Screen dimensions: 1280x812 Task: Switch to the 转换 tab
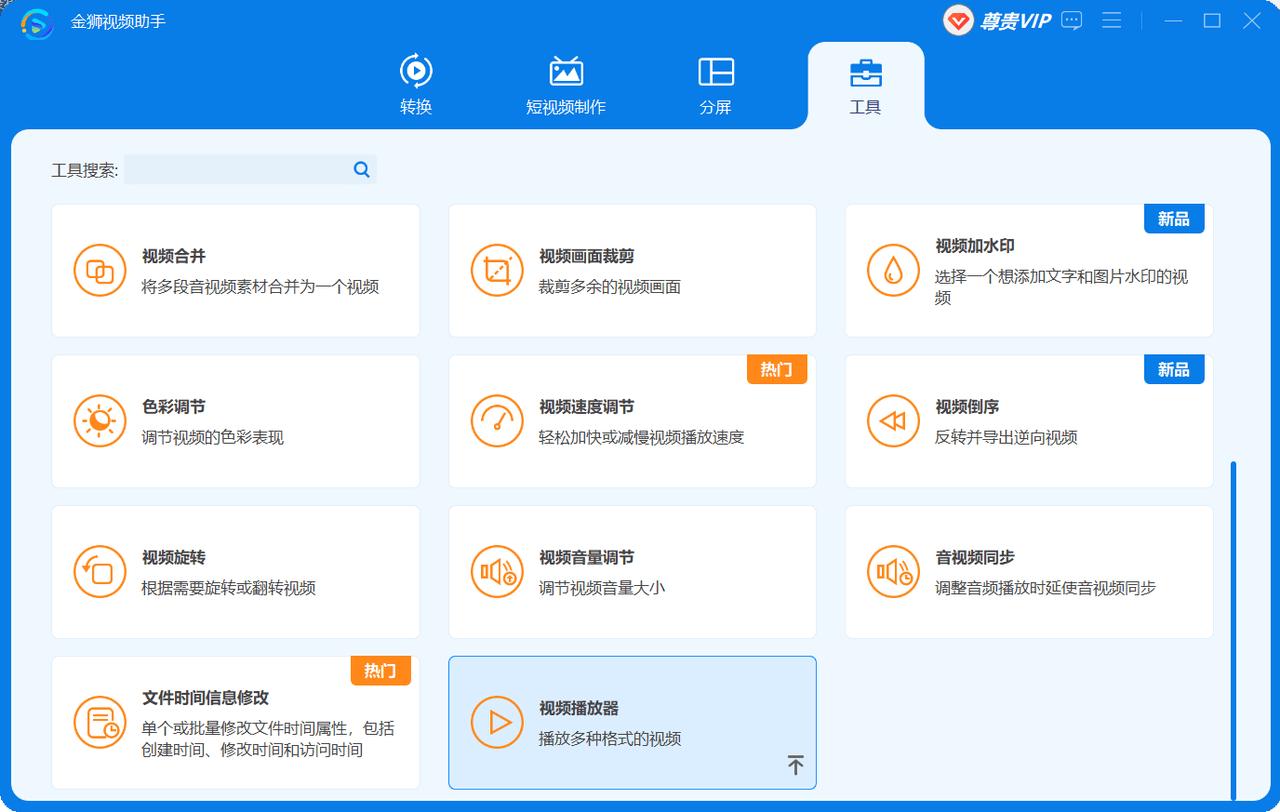416,85
